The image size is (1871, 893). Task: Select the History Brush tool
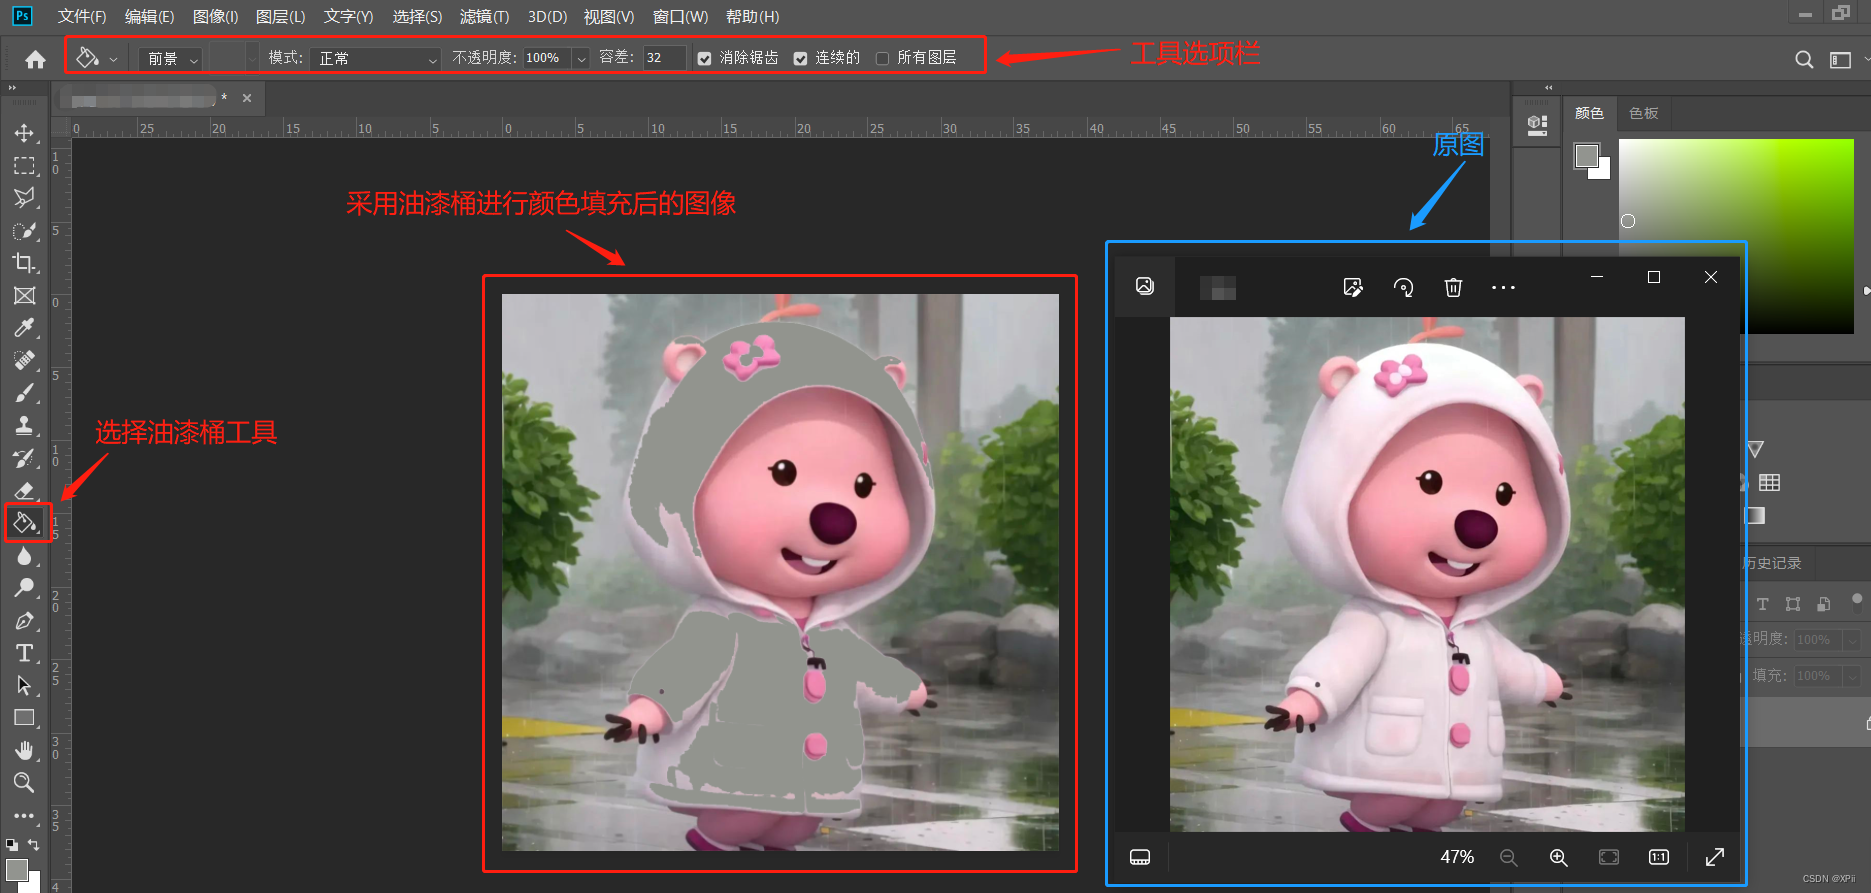click(x=24, y=458)
